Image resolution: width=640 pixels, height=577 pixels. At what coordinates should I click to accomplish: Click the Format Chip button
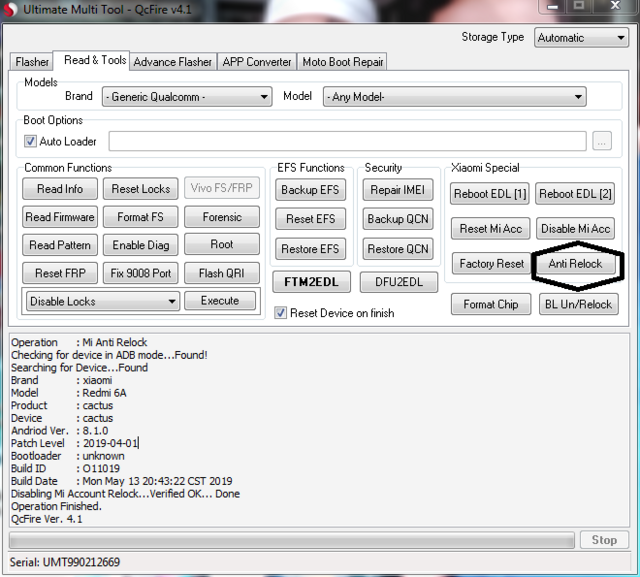[x=491, y=304]
